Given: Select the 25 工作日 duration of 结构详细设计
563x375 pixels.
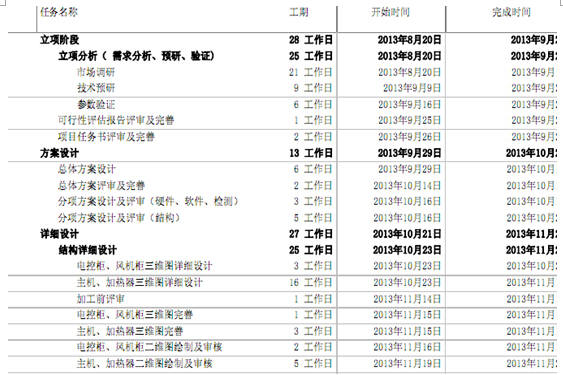Looking at the screenshot, I should [x=311, y=250].
